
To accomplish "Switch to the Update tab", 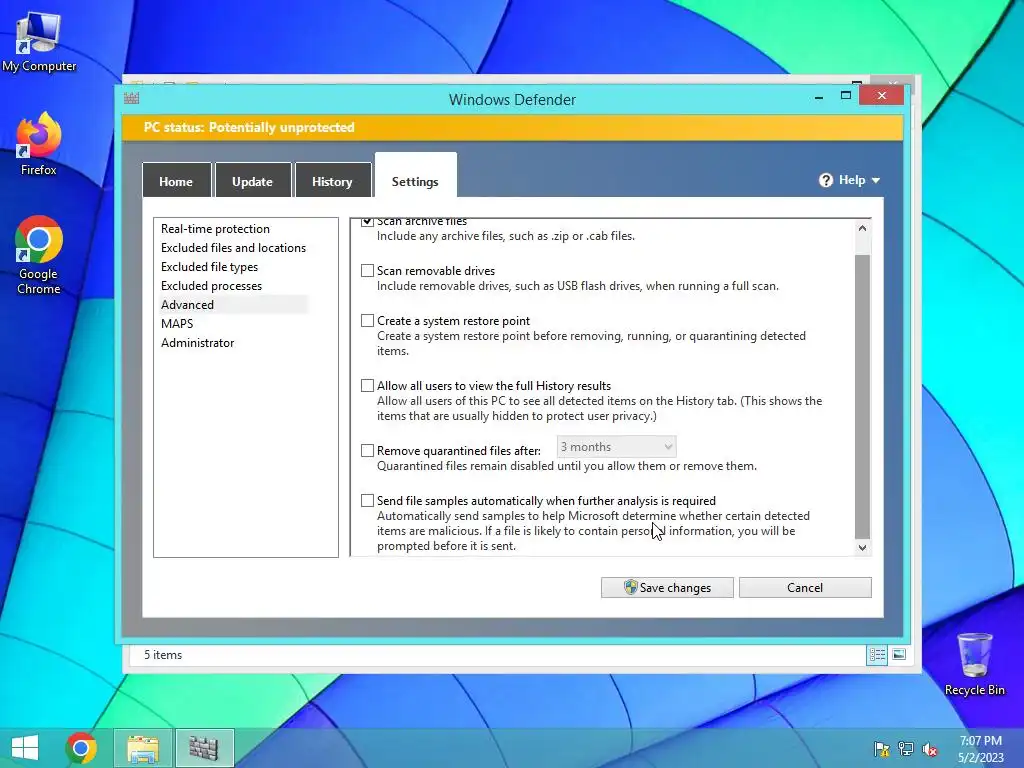I will [x=253, y=180].
